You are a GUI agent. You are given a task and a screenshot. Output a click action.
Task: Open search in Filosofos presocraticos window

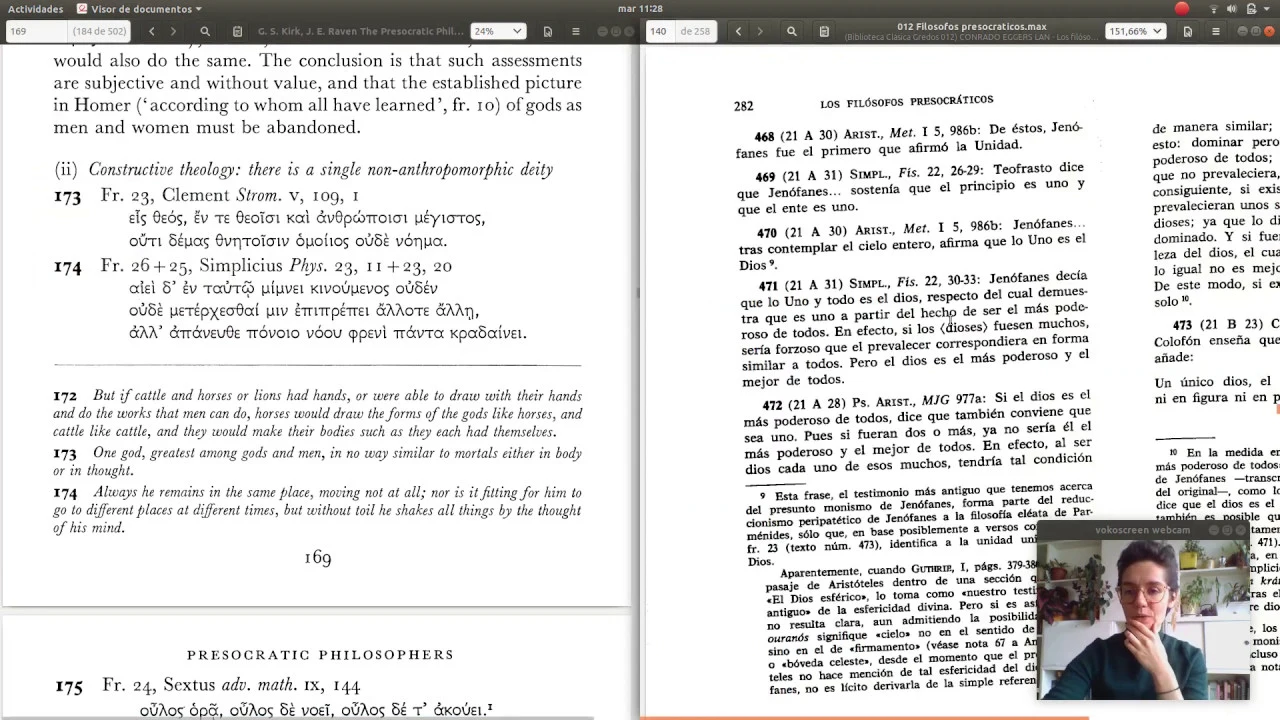(791, 31)
